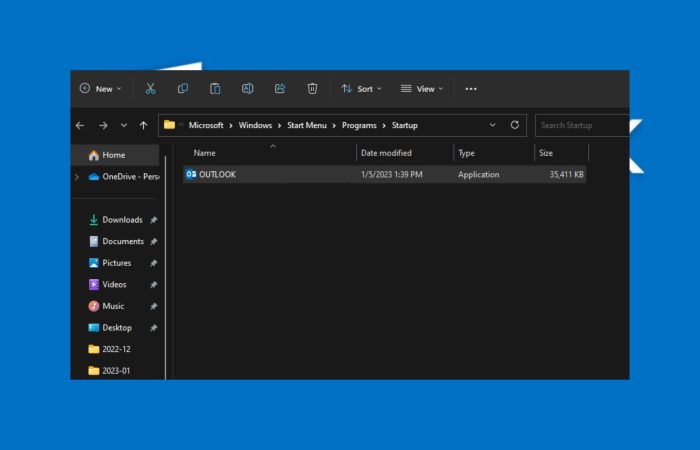Click the Copy icon in toolbar
700x450 pixels.
[183, 88]
